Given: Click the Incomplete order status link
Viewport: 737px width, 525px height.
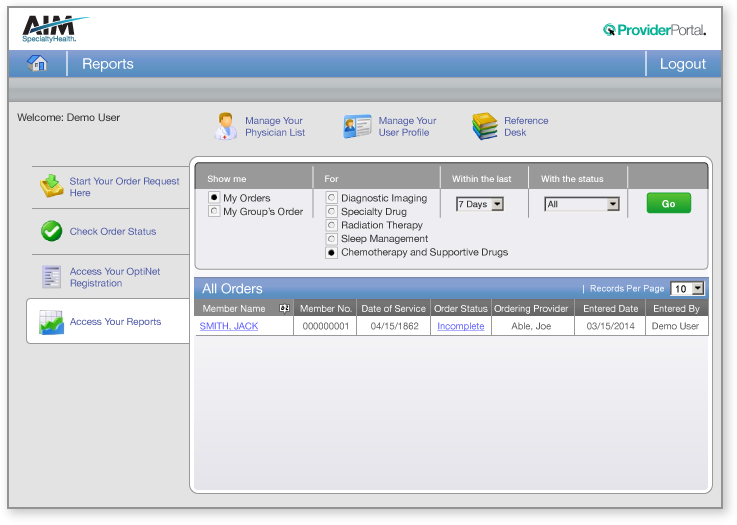Looking at the screenshot, I should tap(460, 326).
